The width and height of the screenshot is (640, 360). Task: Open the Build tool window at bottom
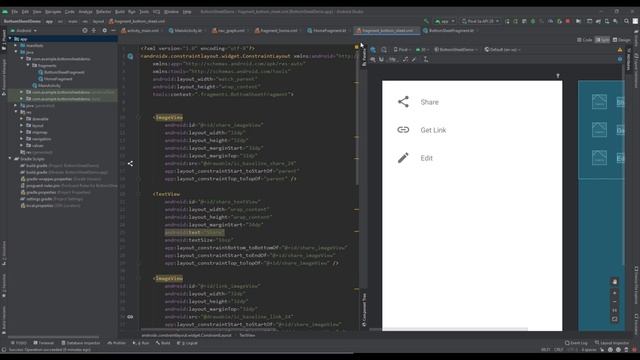pyautogui.click(x=163, y=343)
